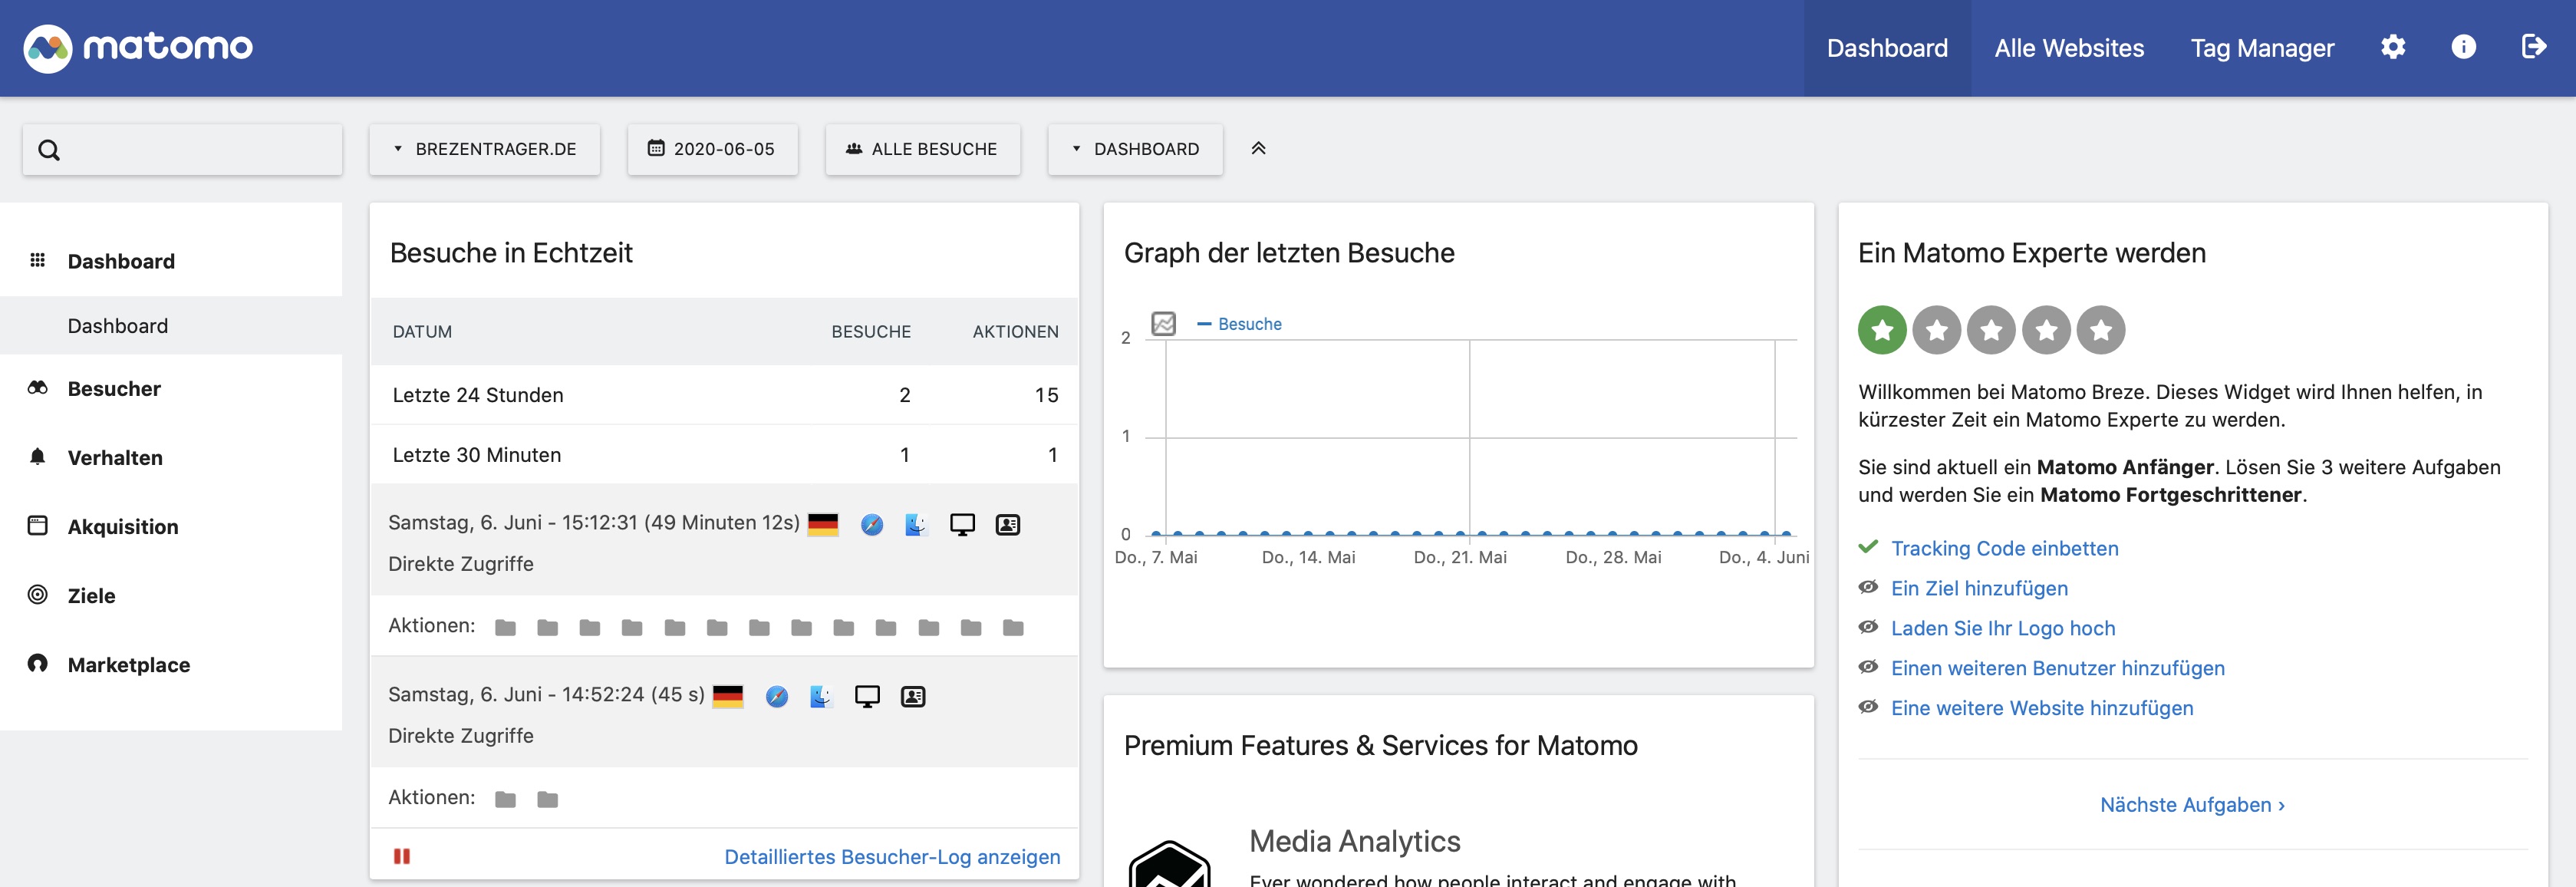Click the German flag of 14:52:24 visit
The image size is (2576, 887).
tap(728, 696)
